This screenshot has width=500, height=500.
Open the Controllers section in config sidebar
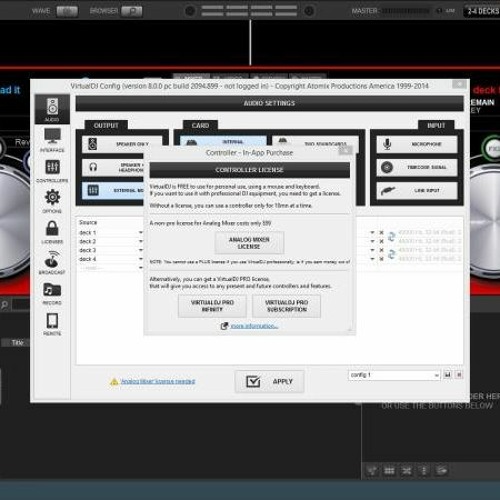(x=52, y=171)
